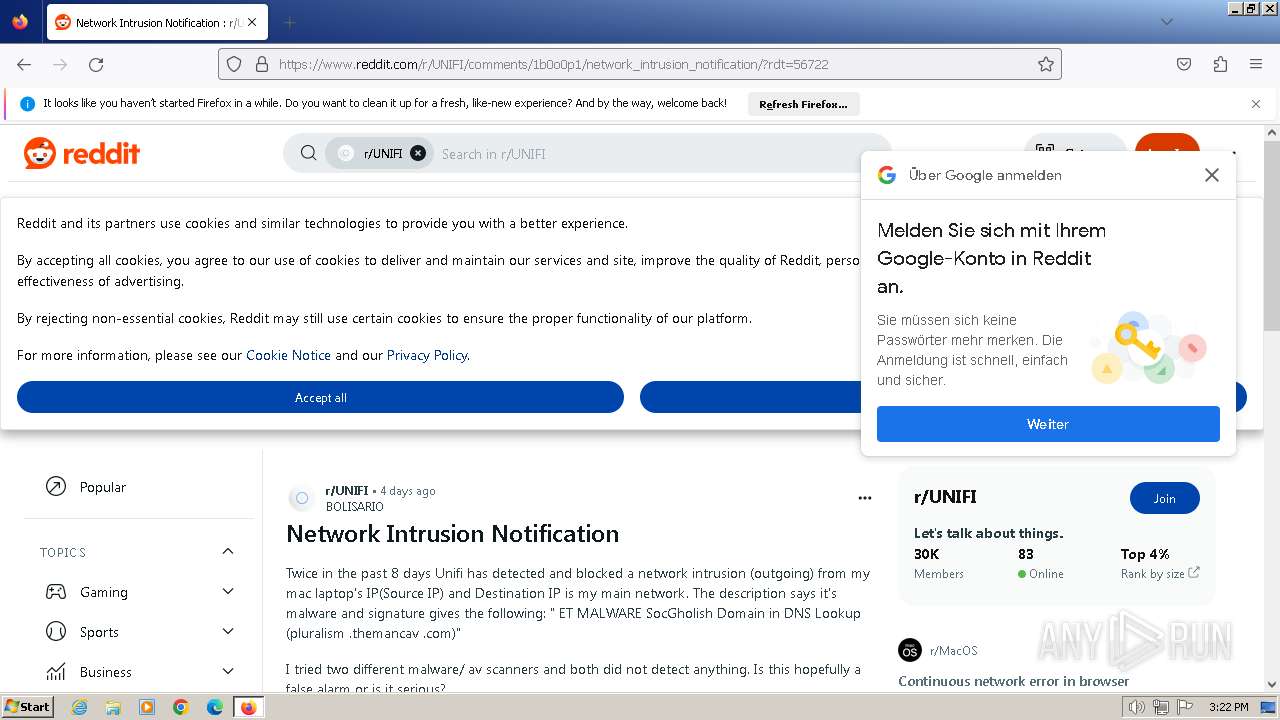Open the Windows Start menu
Screen dimensions: 1280x720
(27, 706)
